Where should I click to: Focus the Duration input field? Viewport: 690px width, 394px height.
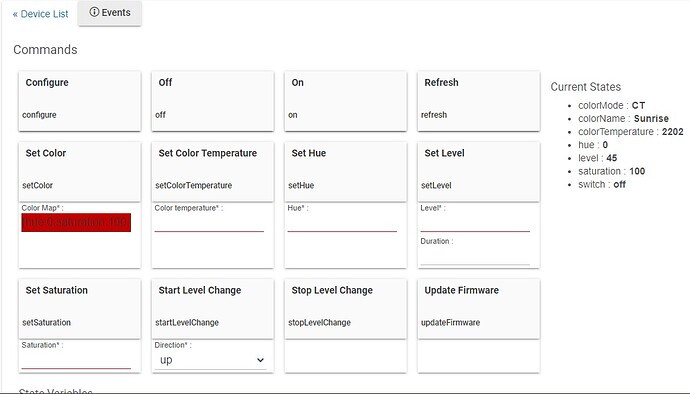tap(475, 257)
